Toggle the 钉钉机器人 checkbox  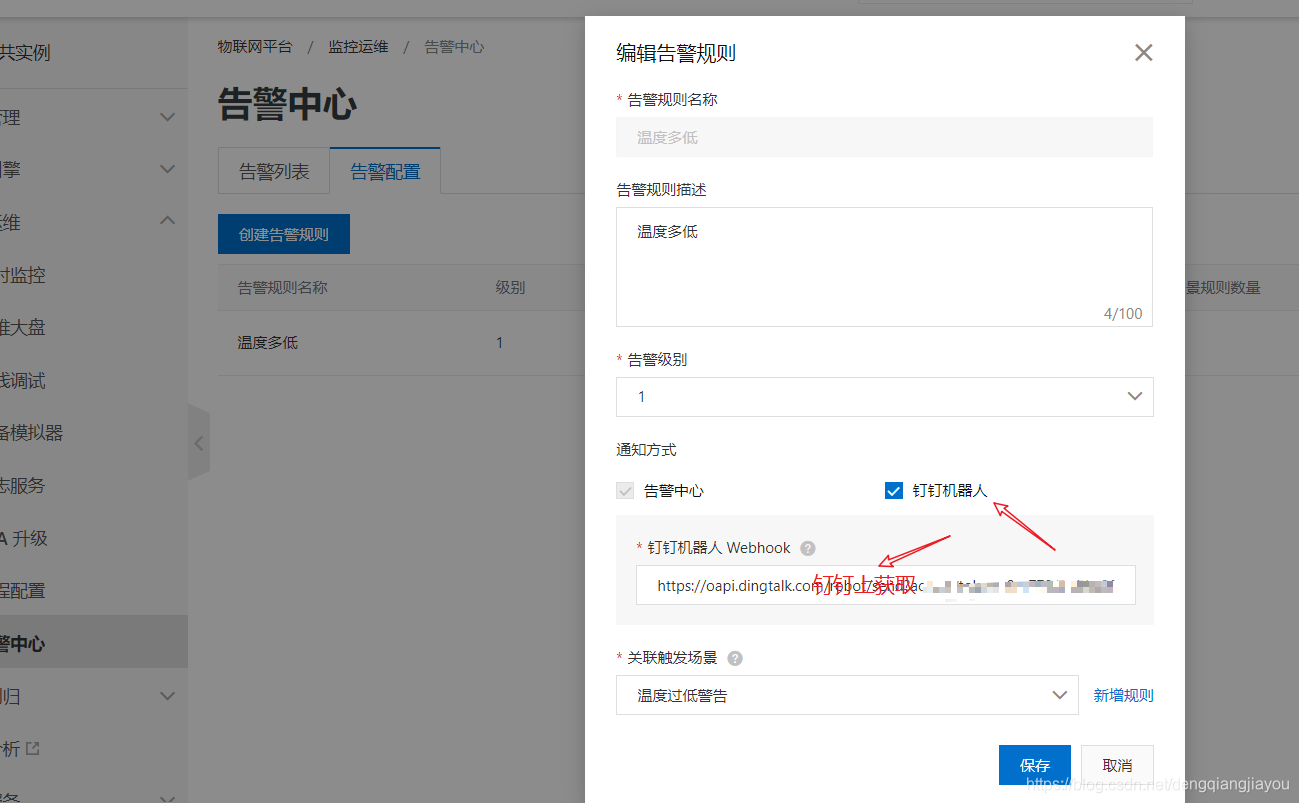(894, 491)
